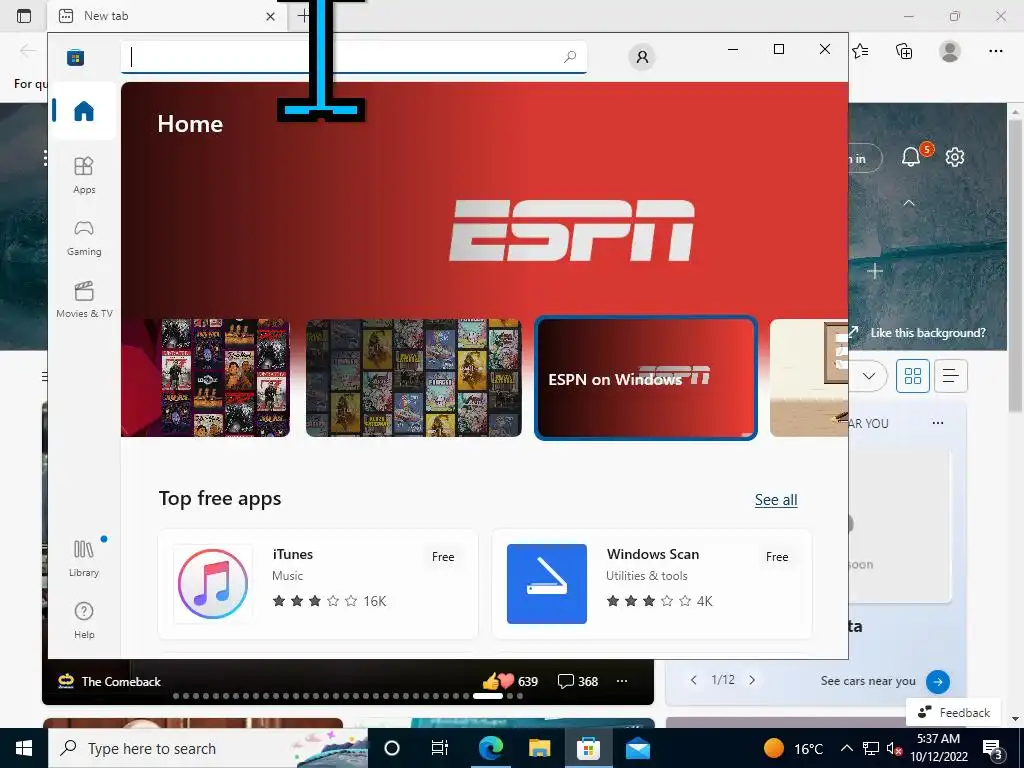The width and height of the screenshot is (1024, 768).
Task: Show hidden tray icons chevron
Action: pyautogui.click(x=846, y=748)
